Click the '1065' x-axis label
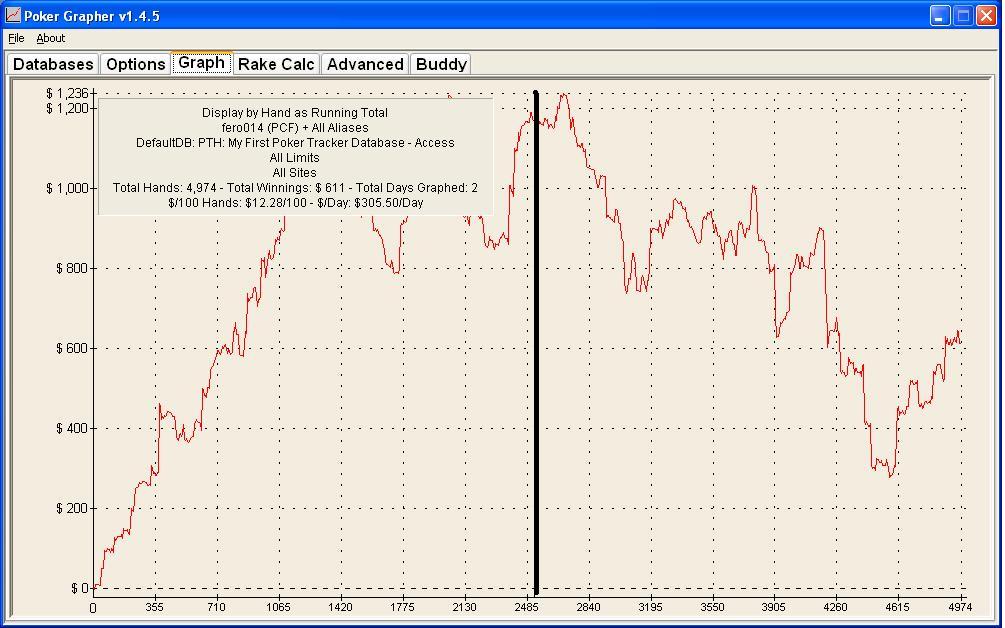1005x628 pixels. (279, 607)
